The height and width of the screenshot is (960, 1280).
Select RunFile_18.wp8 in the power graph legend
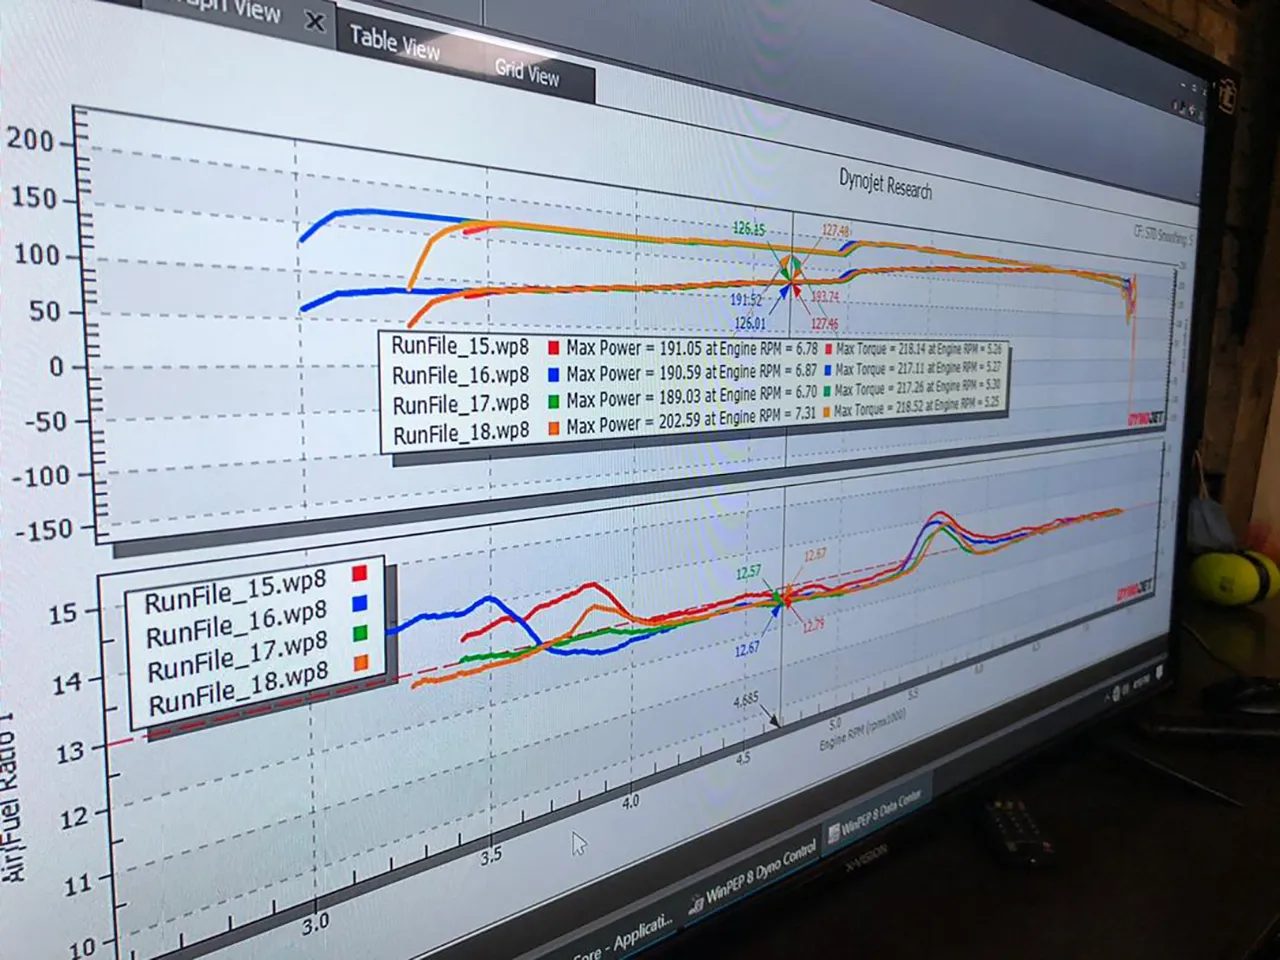(x=461, y=434)
